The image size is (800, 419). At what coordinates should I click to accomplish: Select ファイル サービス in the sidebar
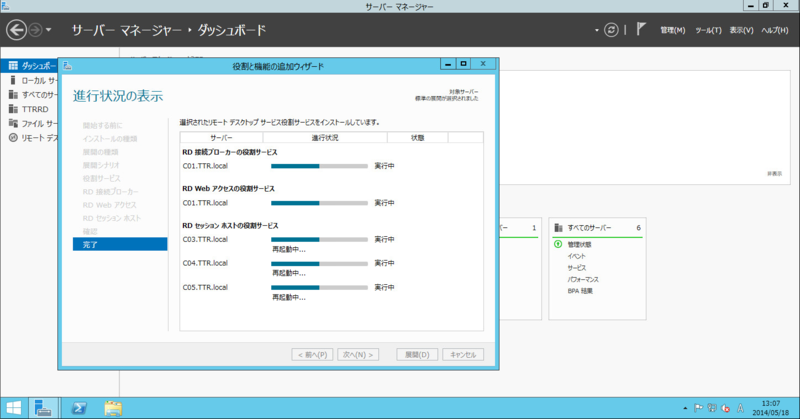click(29, 124)
